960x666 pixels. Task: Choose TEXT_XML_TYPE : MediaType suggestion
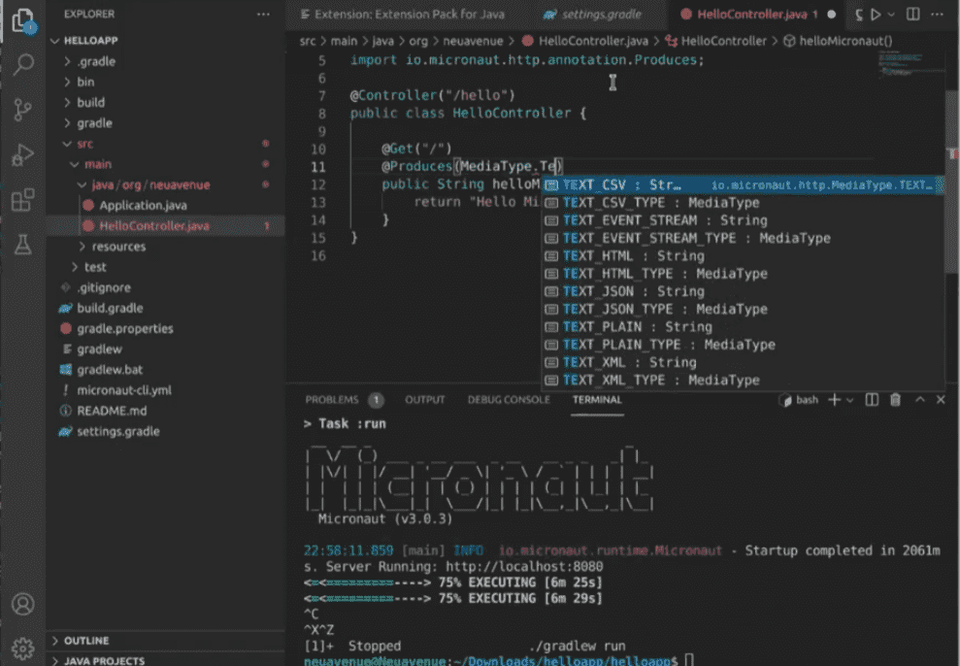coord(743,380)
